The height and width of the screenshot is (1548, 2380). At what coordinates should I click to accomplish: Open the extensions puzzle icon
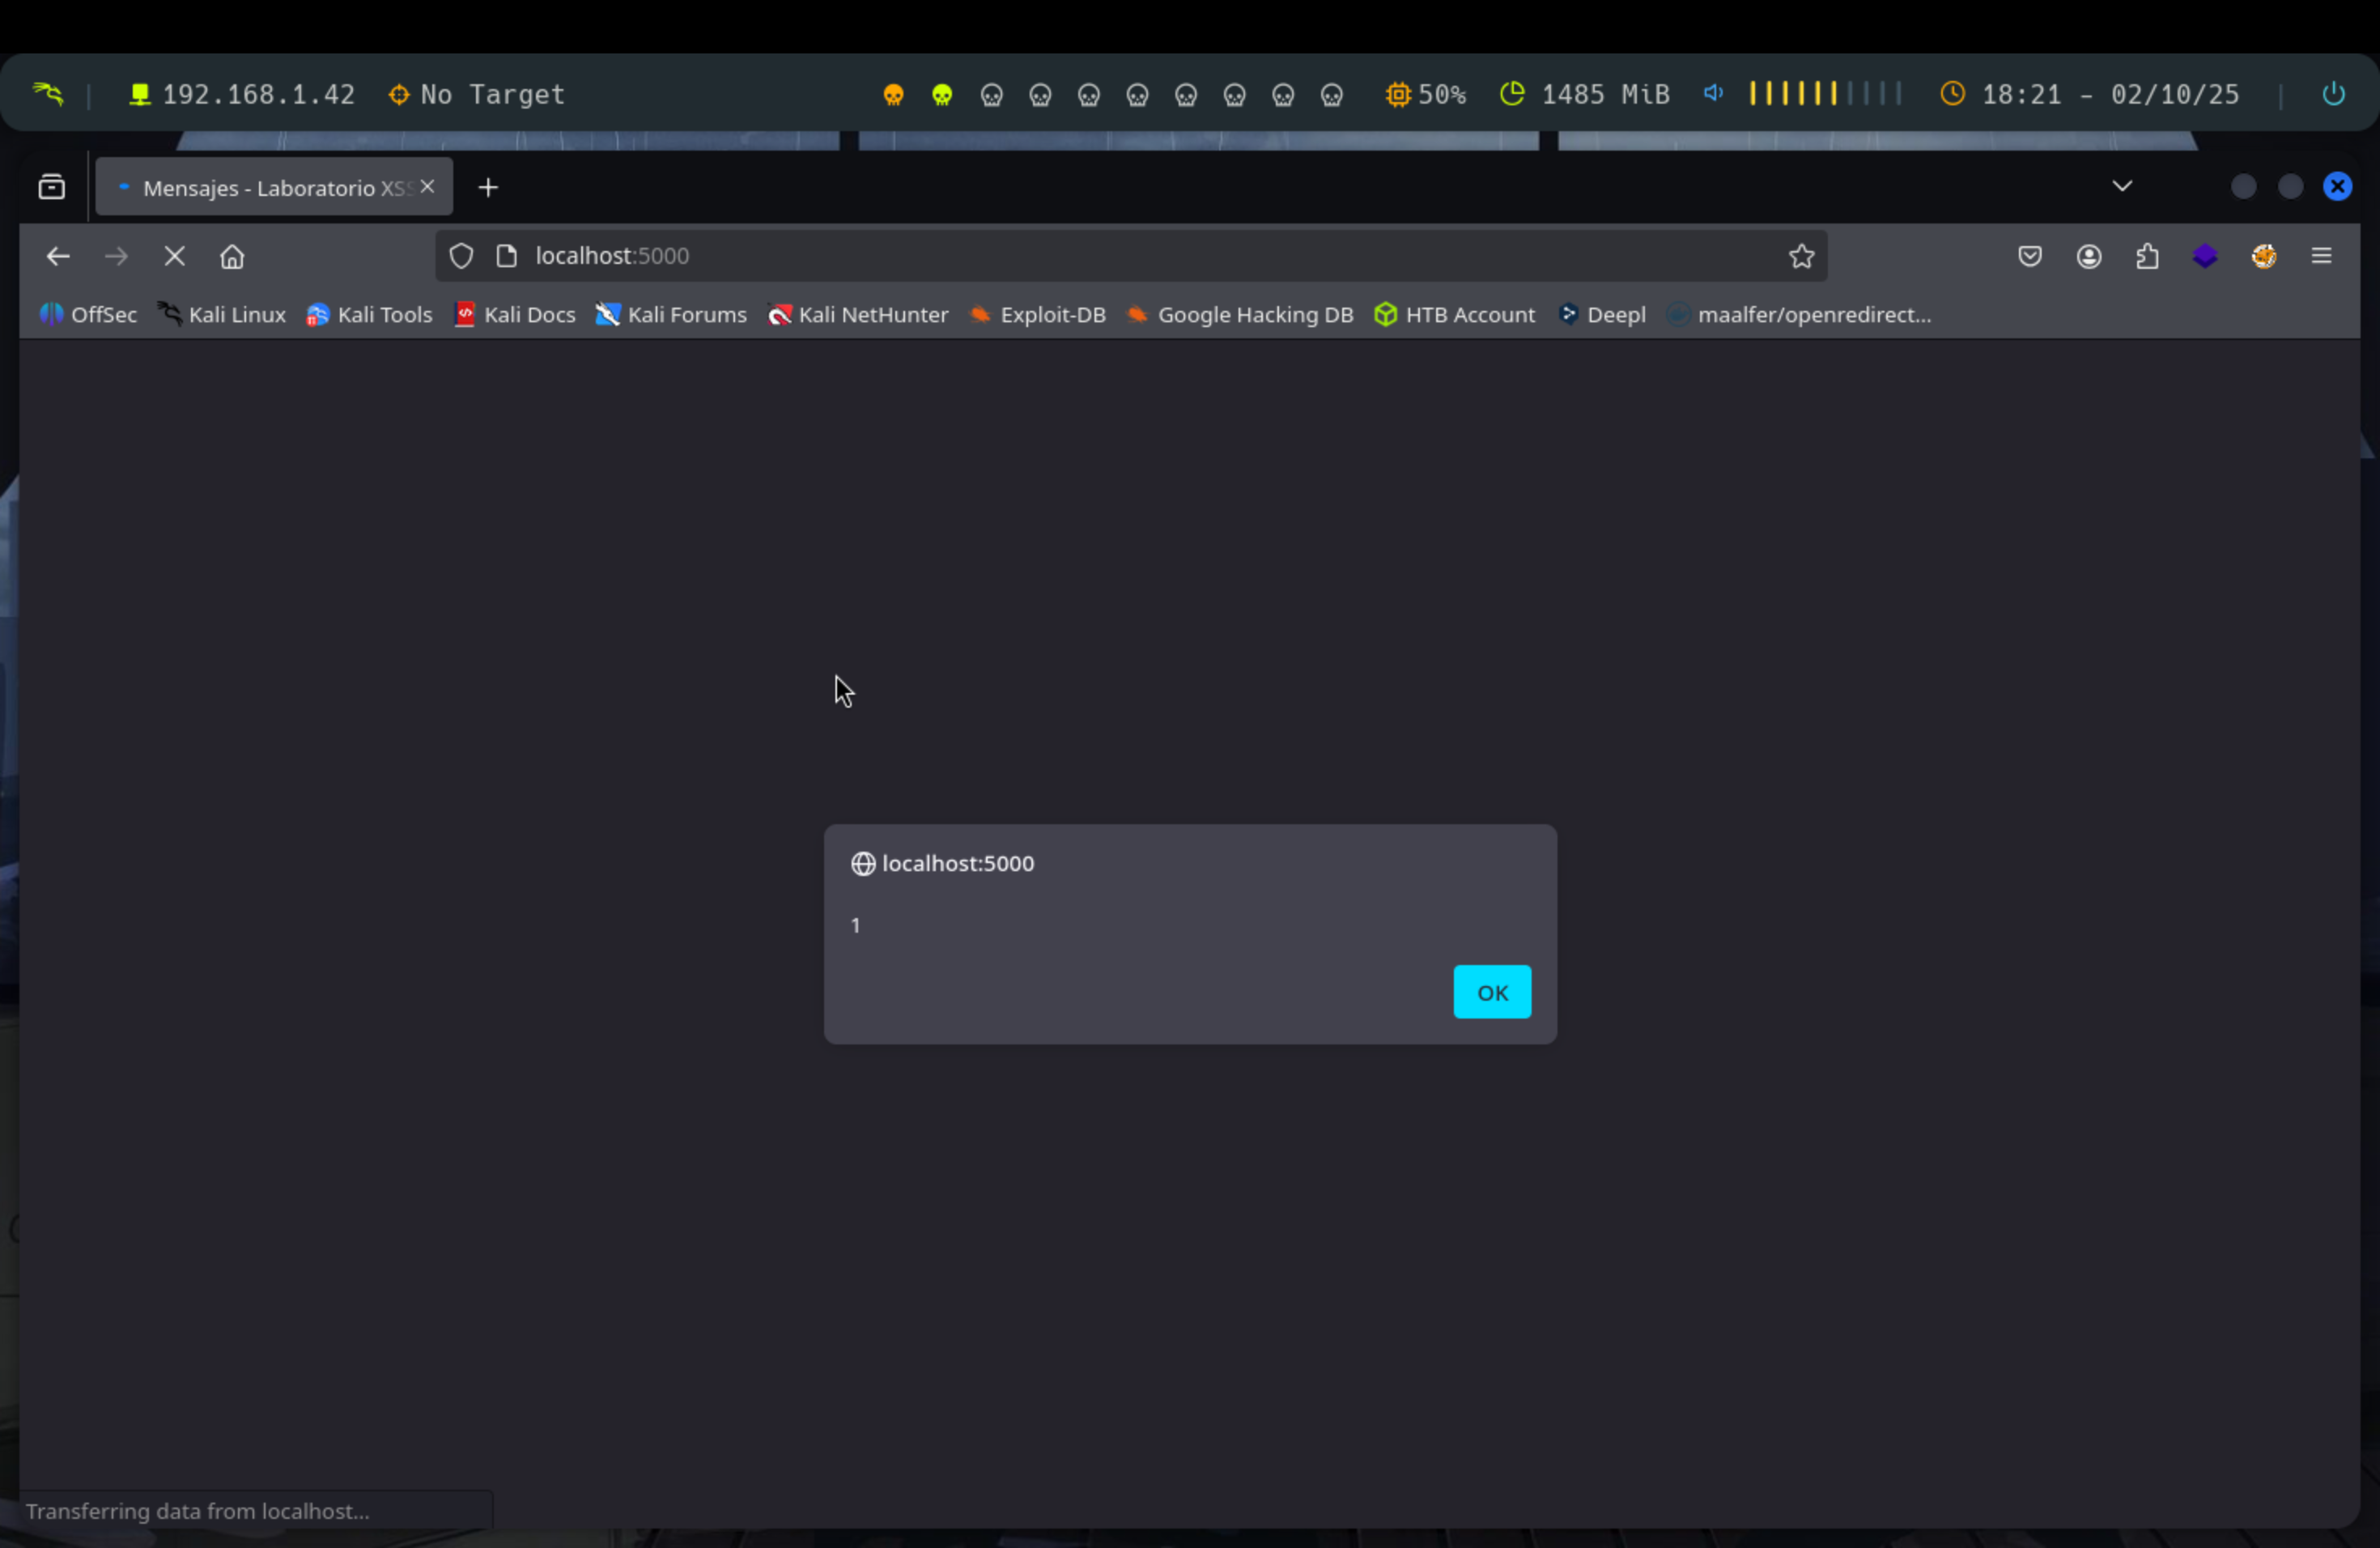(x=2147, y=257)
